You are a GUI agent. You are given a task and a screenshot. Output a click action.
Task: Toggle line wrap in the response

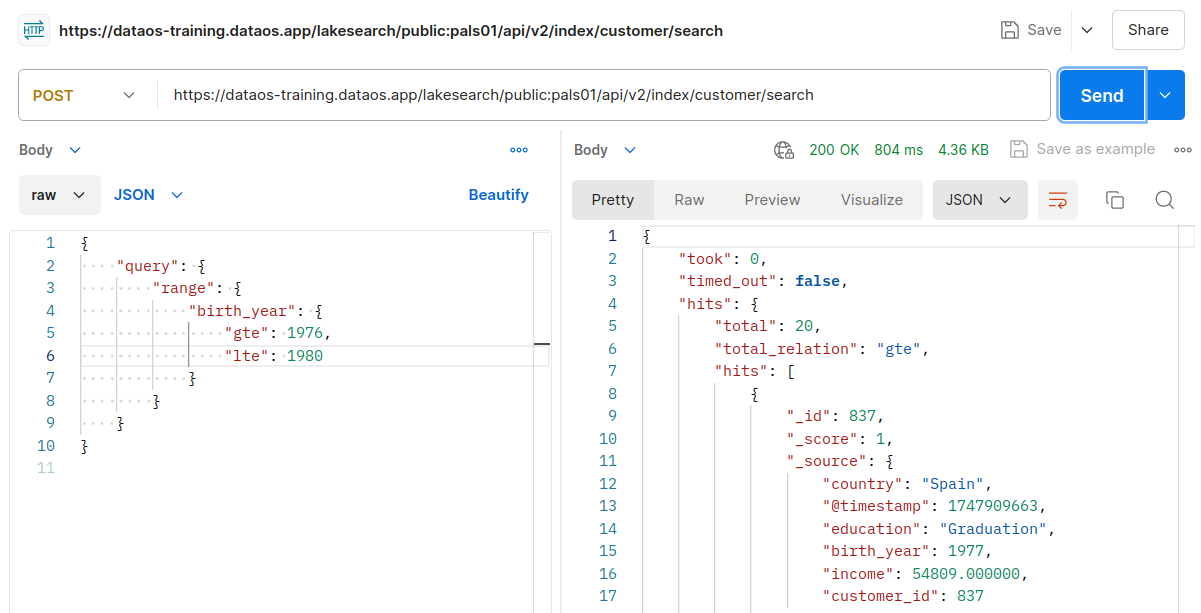1058,200
